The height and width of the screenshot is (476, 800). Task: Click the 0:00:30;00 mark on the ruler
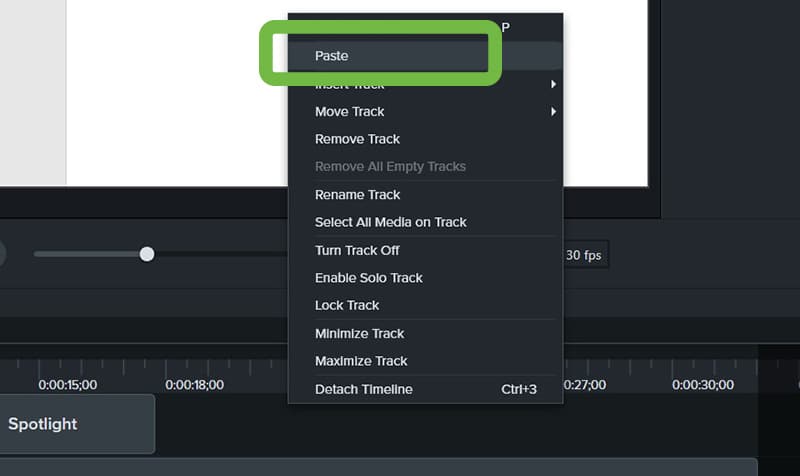703,385
